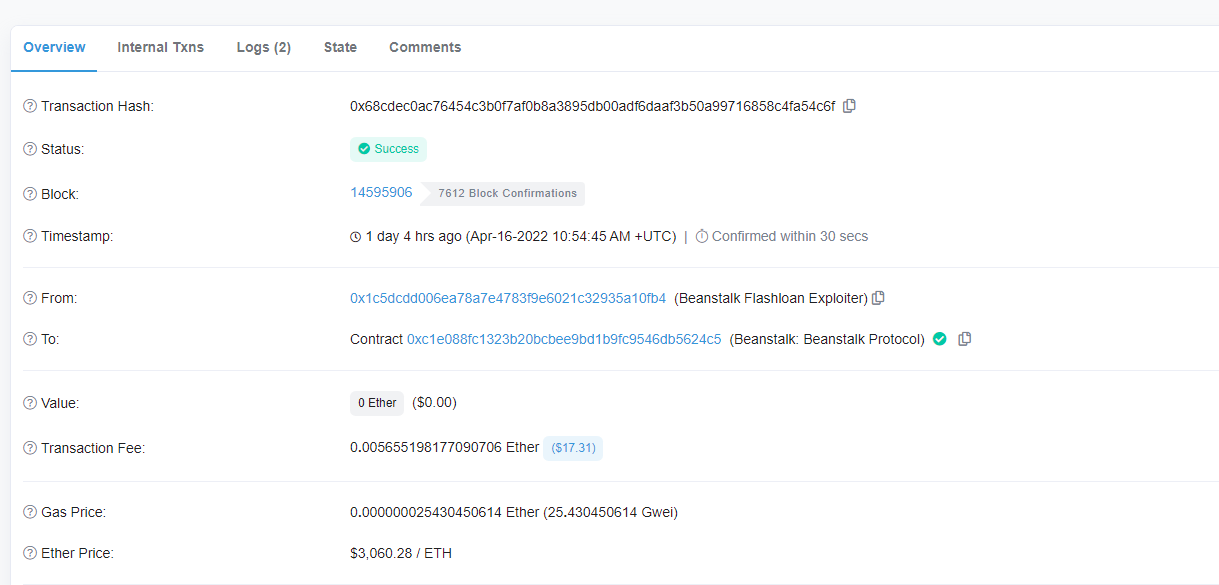Switch to the Internal Txns tab
Image resolution: width=1219 pixels, height=585 pixels.
160,47
